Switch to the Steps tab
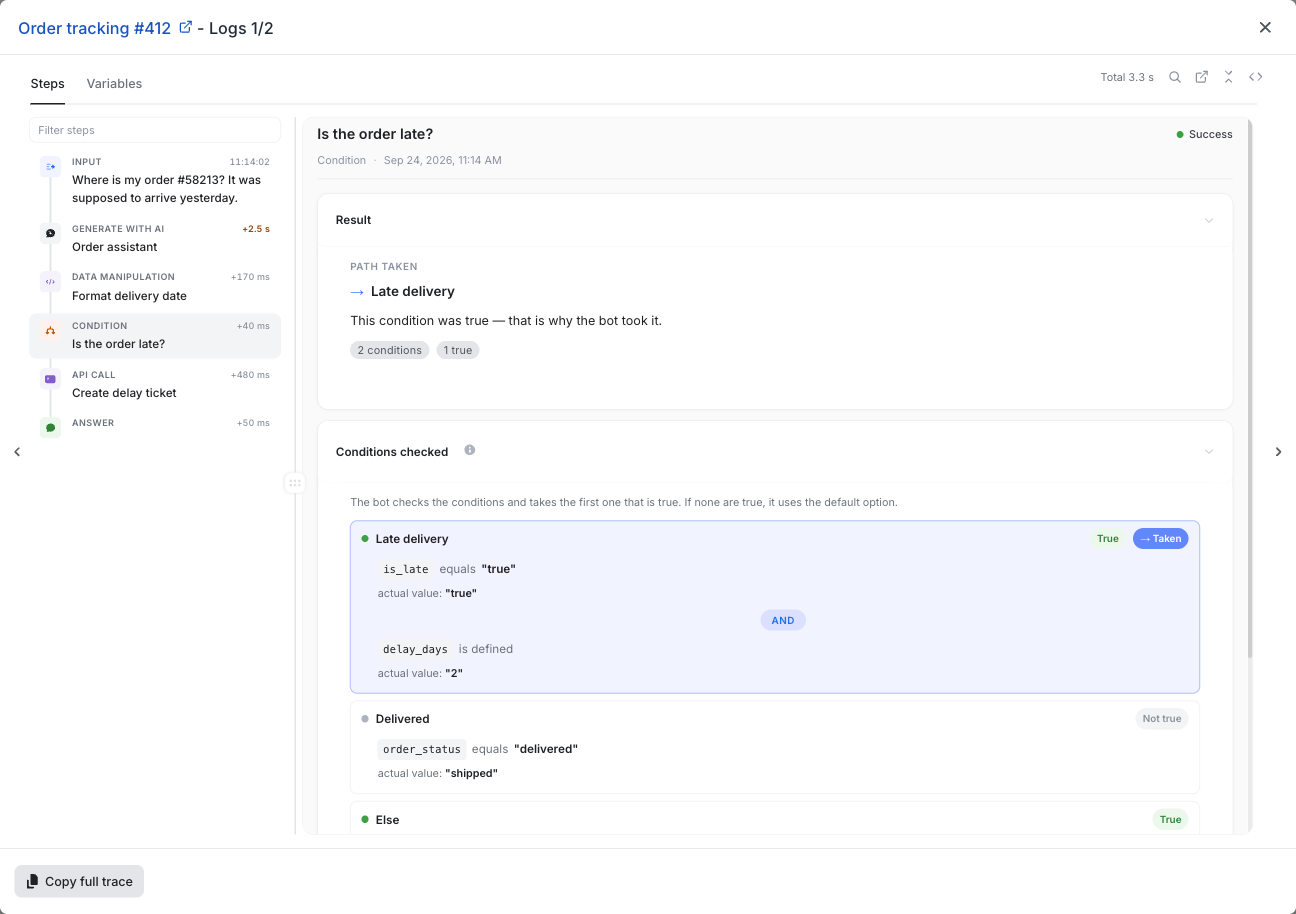Viewport: 1296px width, 914px height. click(x=48, y=84)
